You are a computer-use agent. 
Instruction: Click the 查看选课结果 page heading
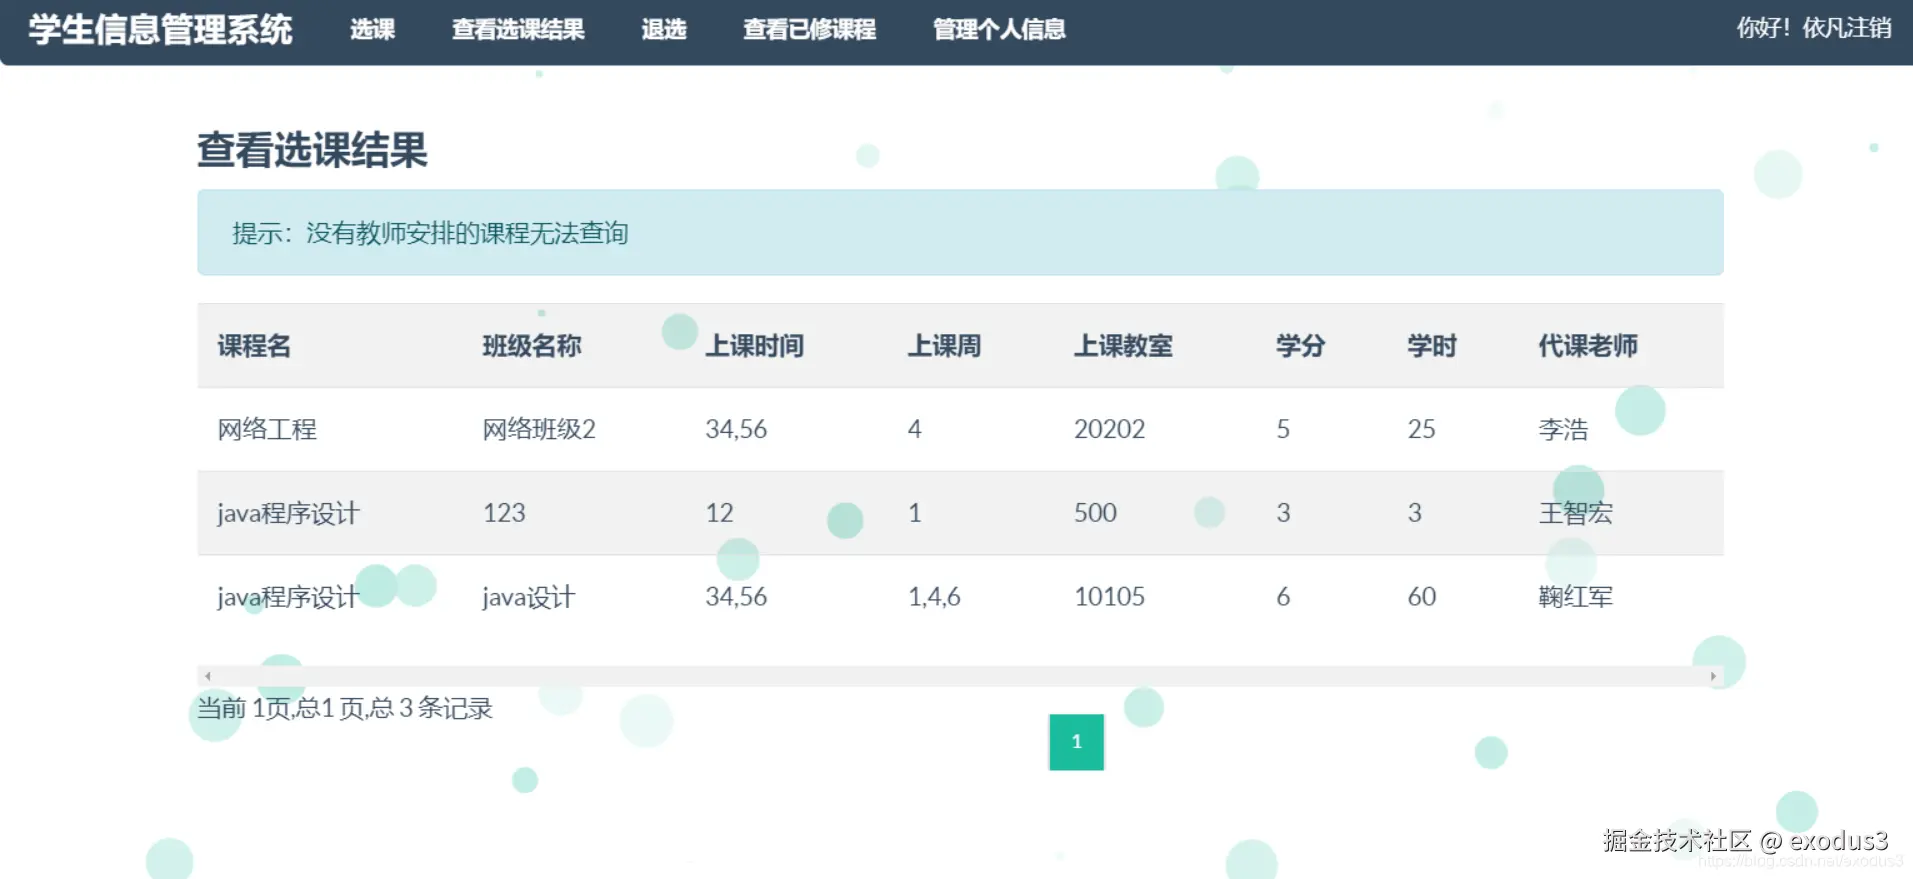click(312, 150)
